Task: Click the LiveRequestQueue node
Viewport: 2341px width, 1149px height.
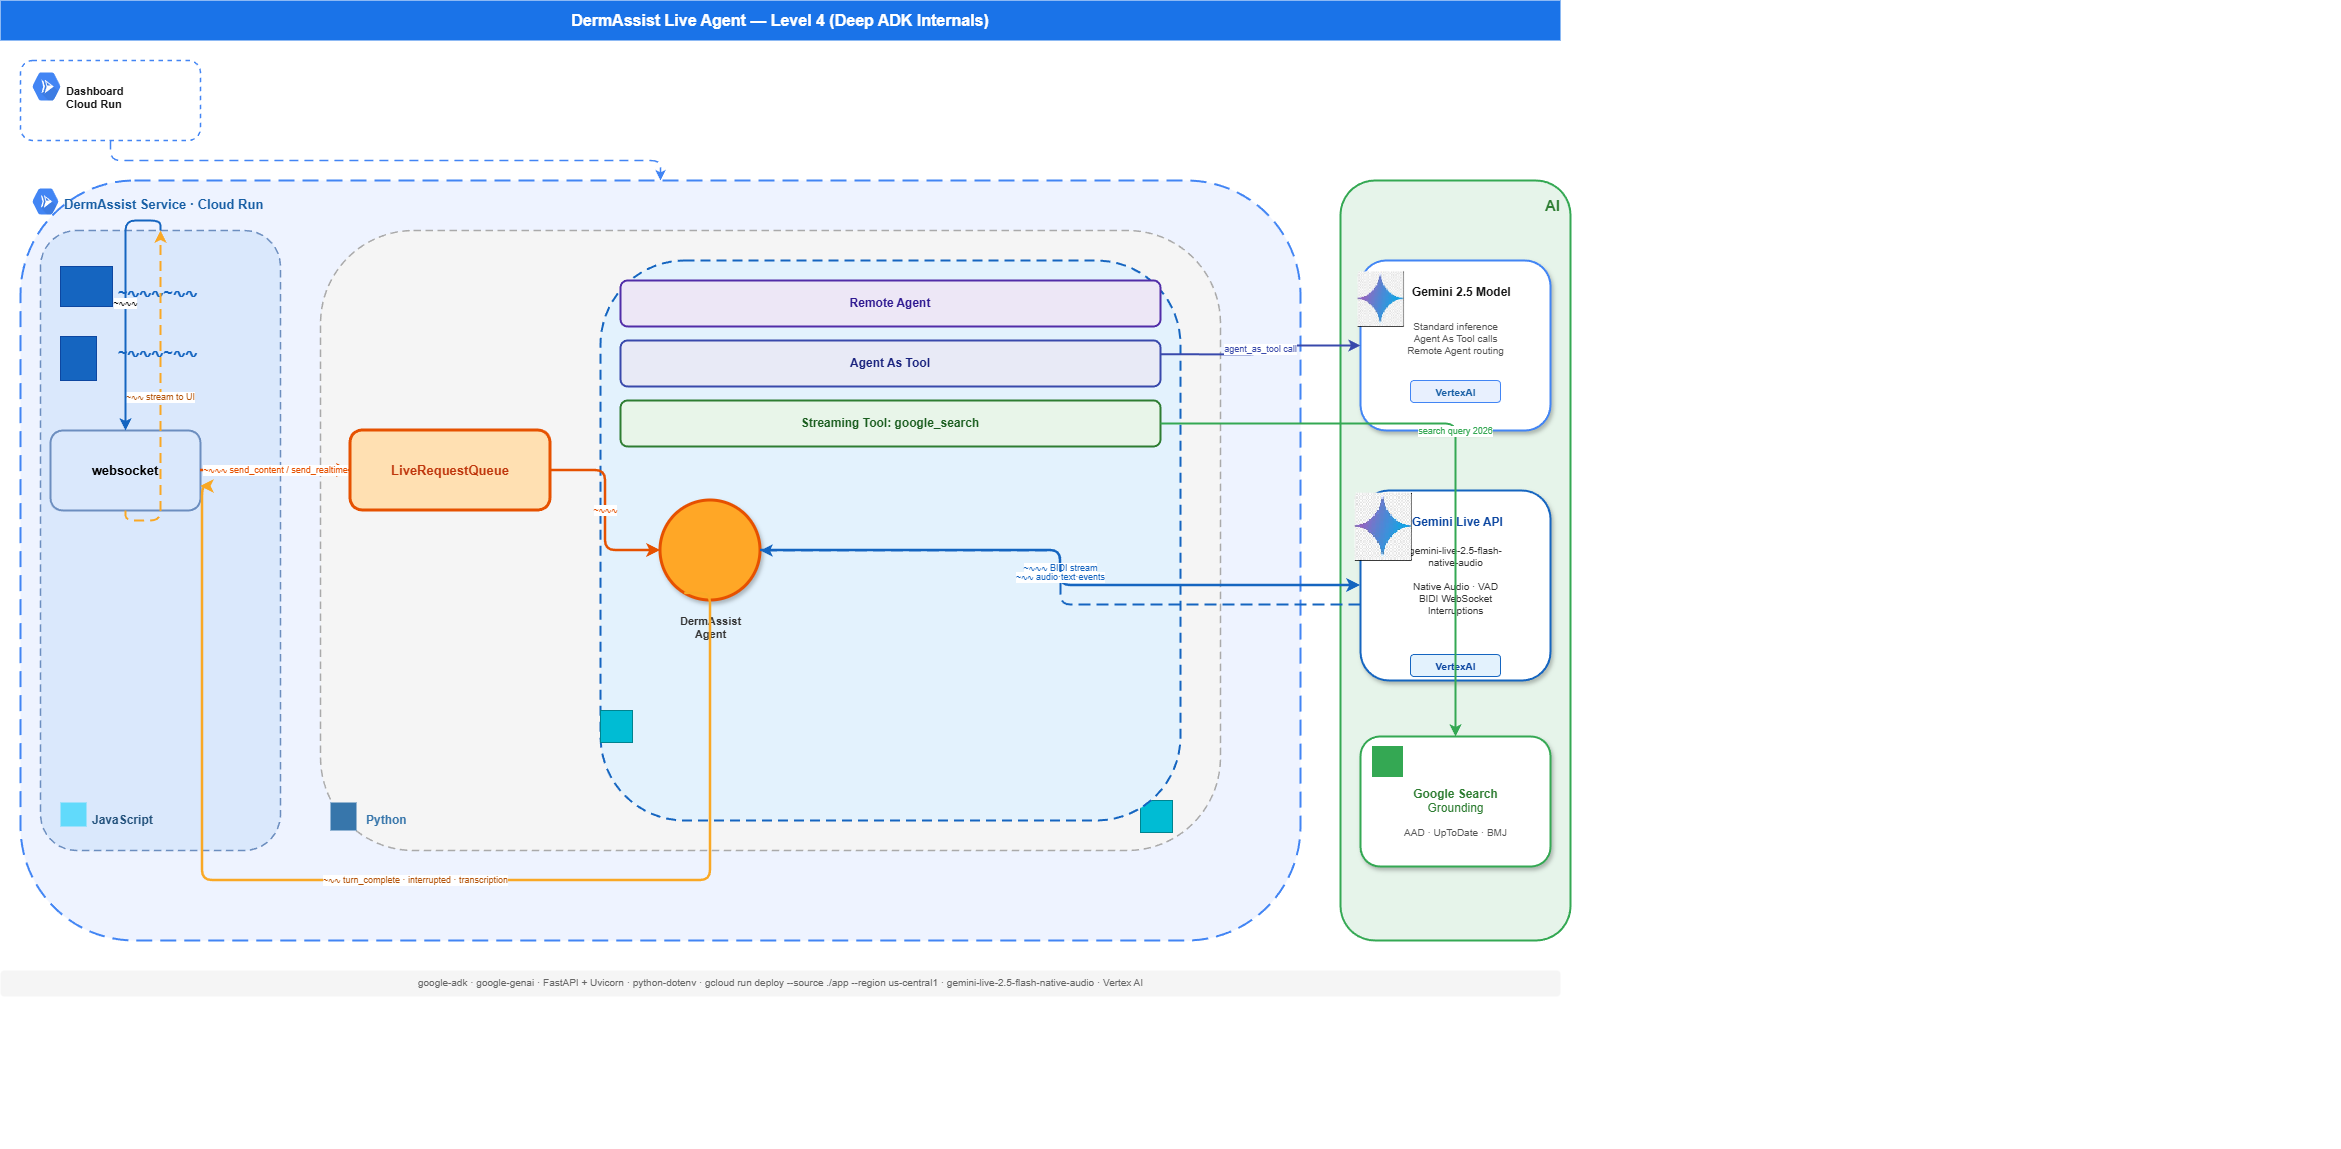Action: [449, 470]
